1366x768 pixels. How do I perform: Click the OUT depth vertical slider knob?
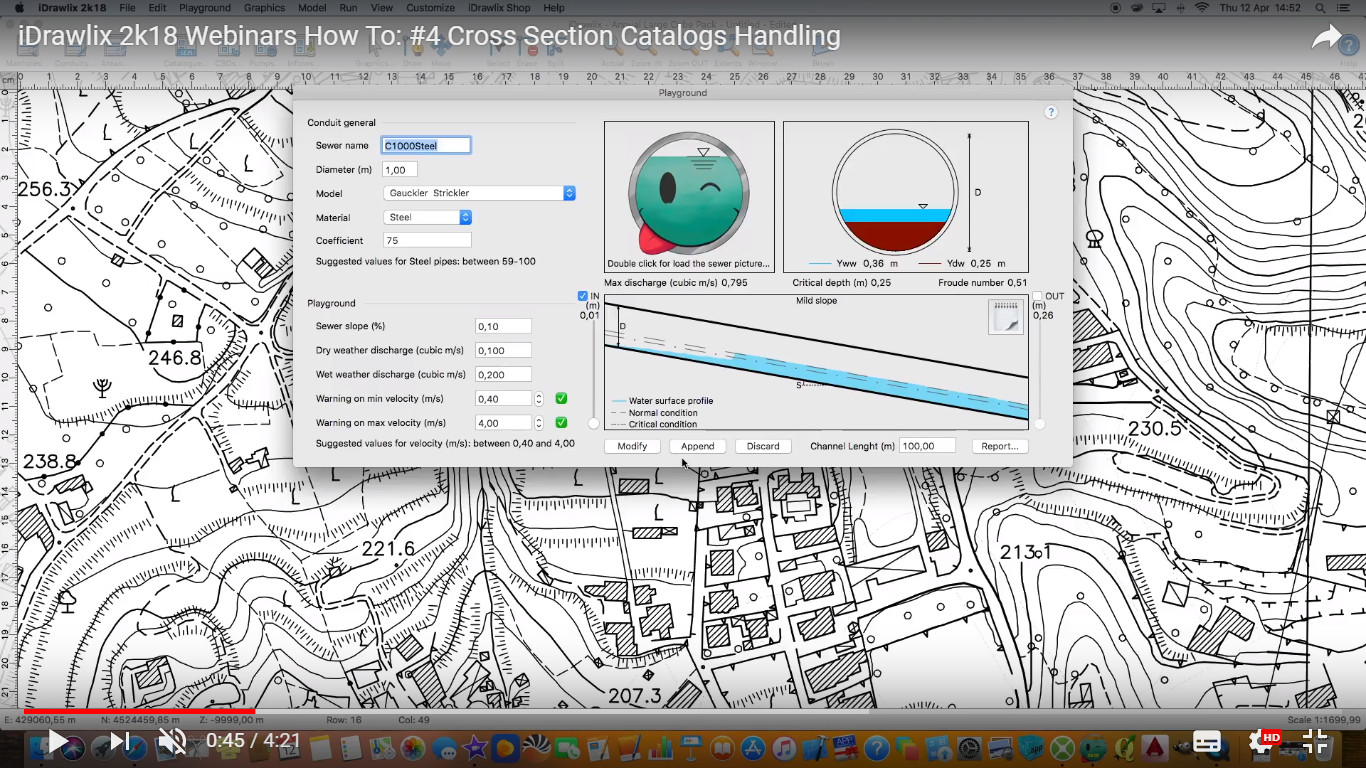click(1039, 424)
